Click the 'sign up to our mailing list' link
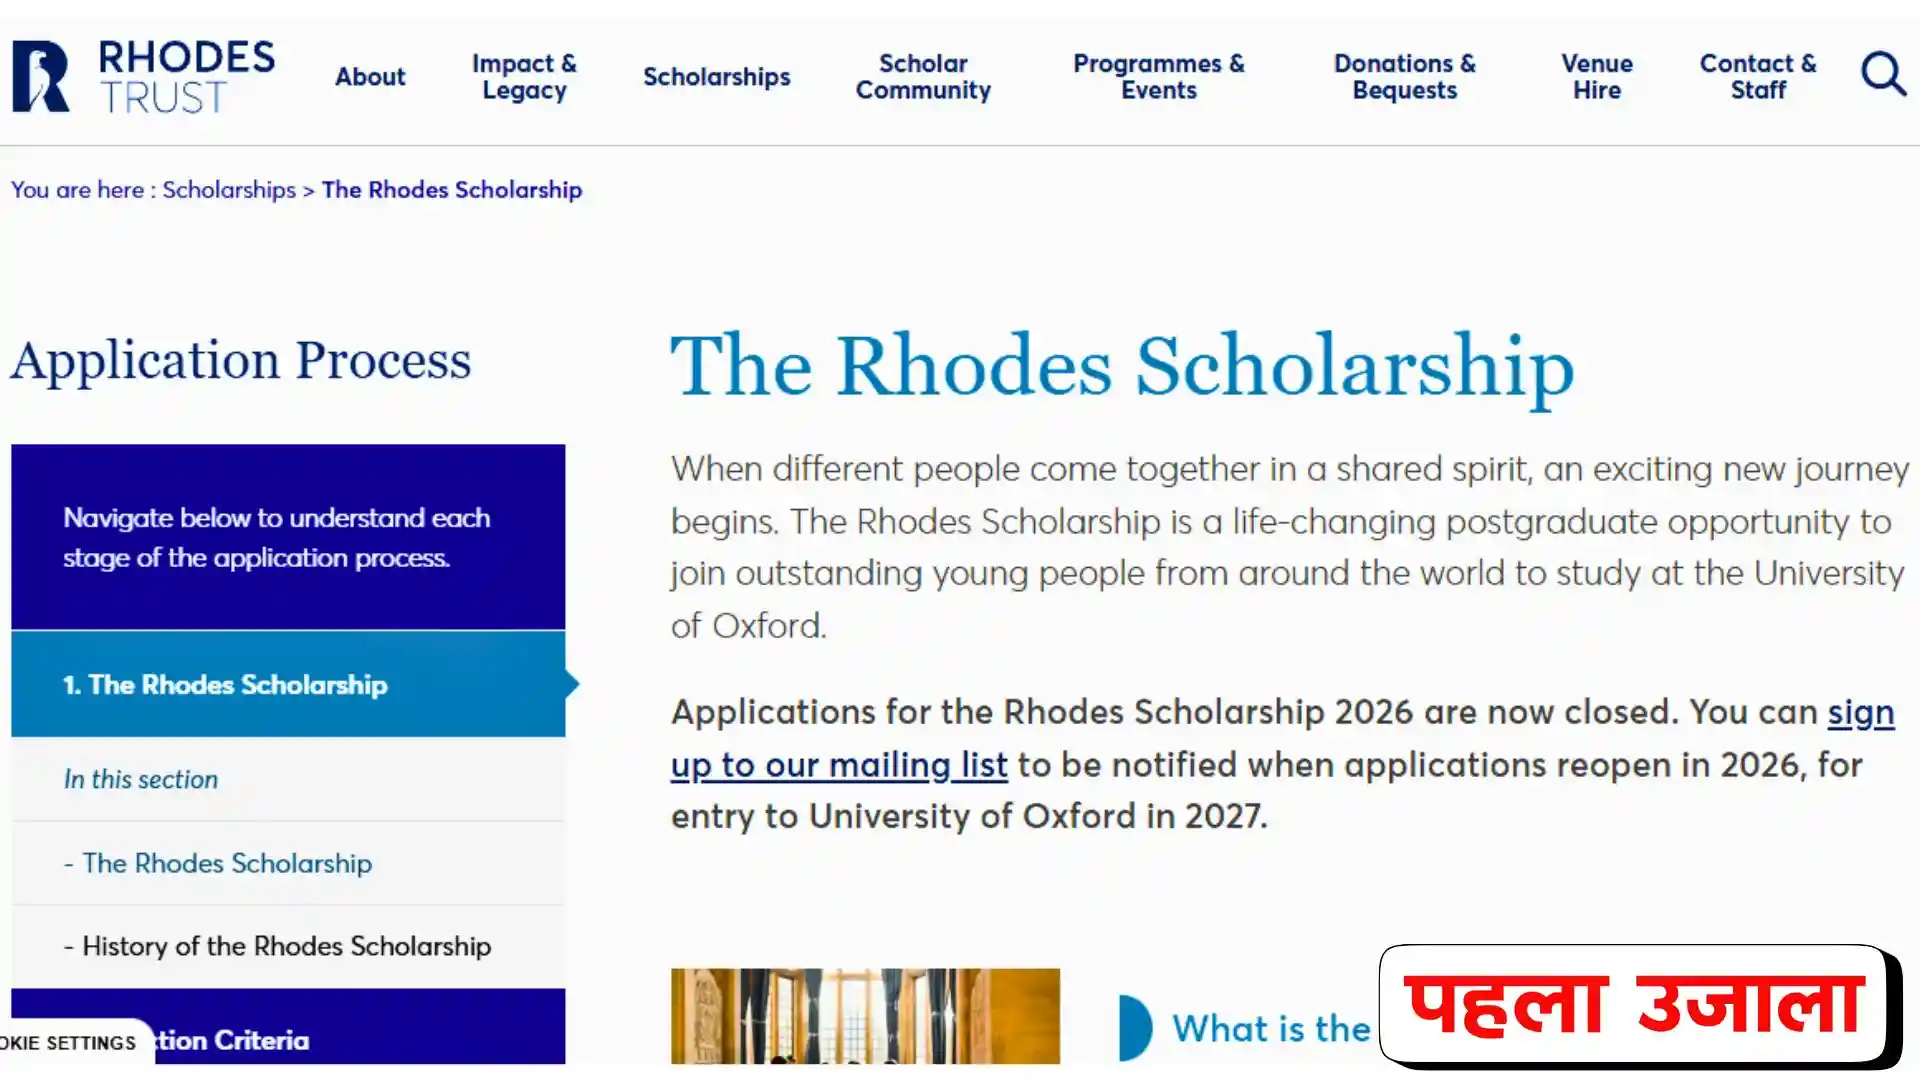Image resolution: width=1920 pixels, height=1080 pixels. 840,764
